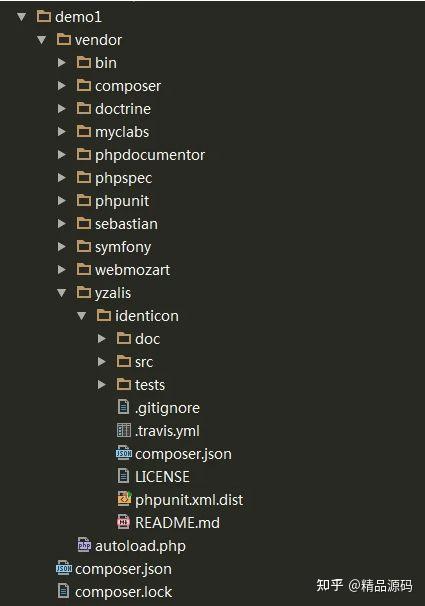Collapse the yzalis folder arrow
This screenshot has width=425, height=606.
(x=61, y=293)
